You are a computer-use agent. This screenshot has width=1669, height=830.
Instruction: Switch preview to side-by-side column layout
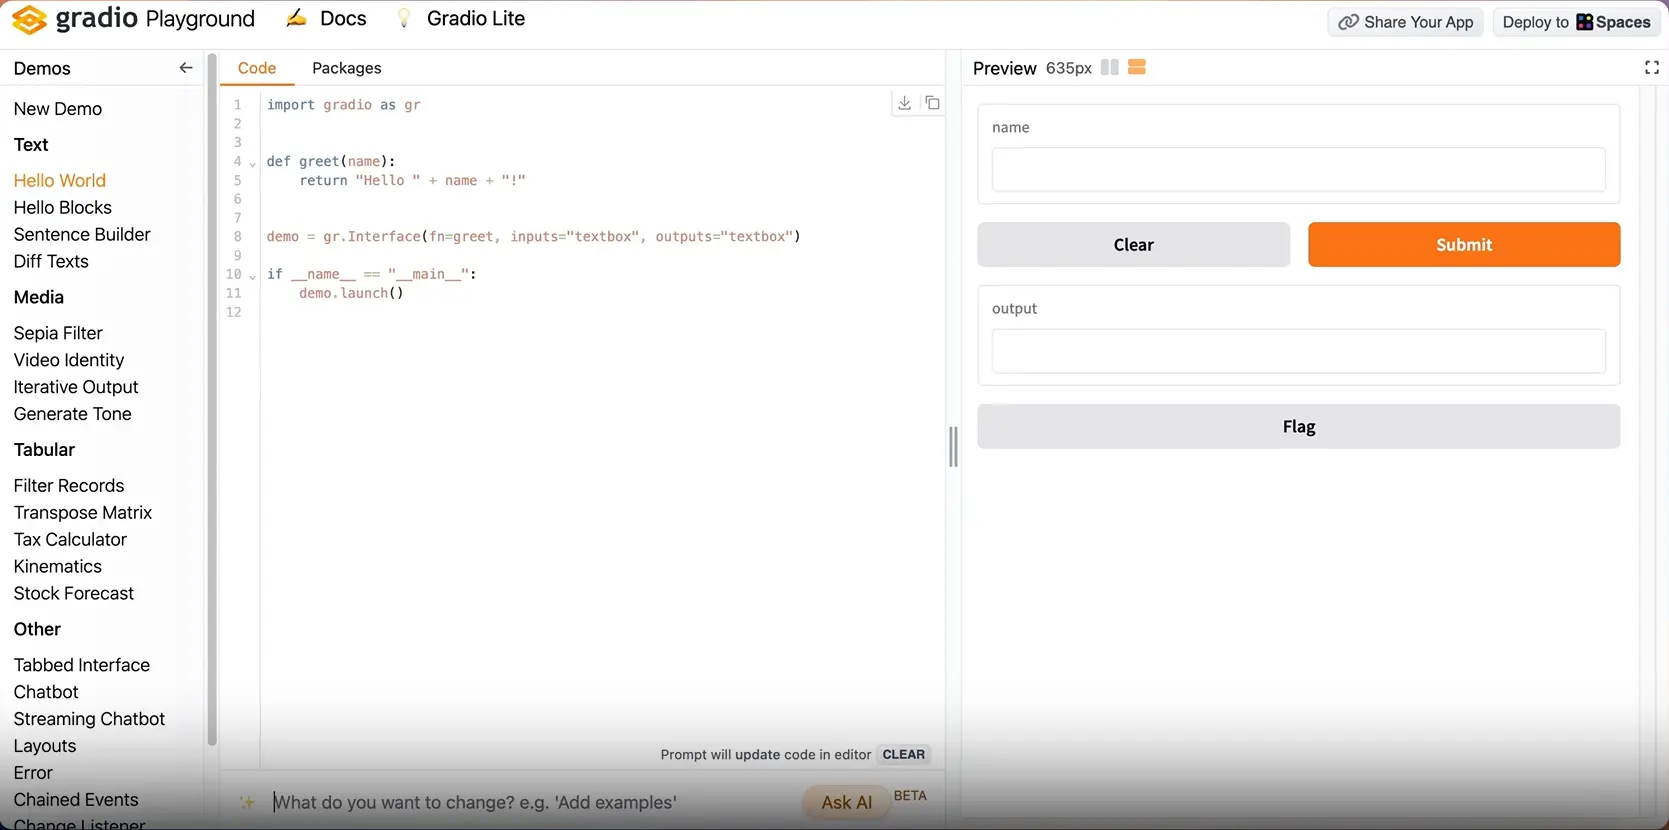coord(1109,67)
